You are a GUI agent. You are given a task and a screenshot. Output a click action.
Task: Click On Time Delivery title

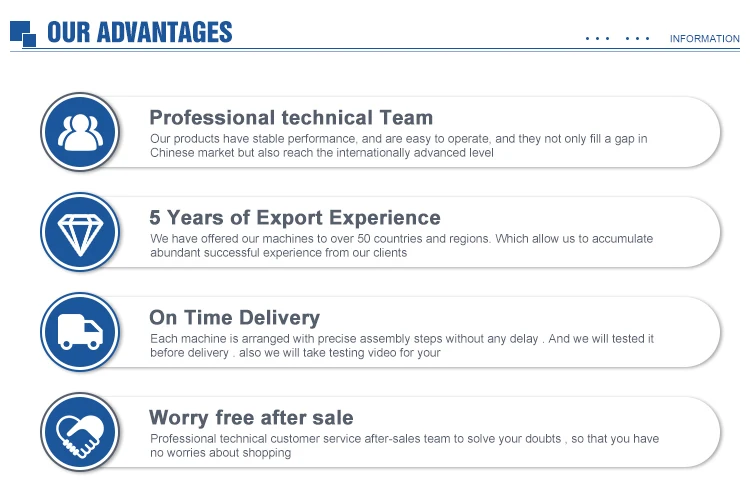234,318
